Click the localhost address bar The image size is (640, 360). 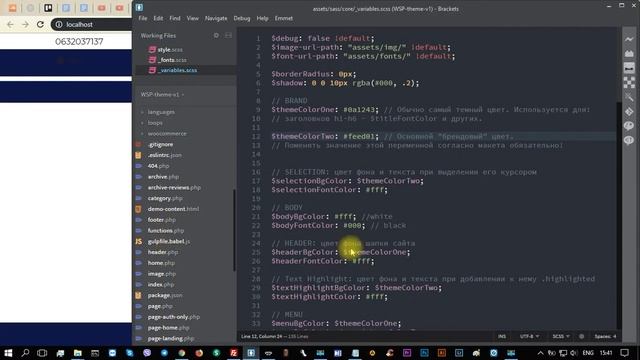point(92,24)
